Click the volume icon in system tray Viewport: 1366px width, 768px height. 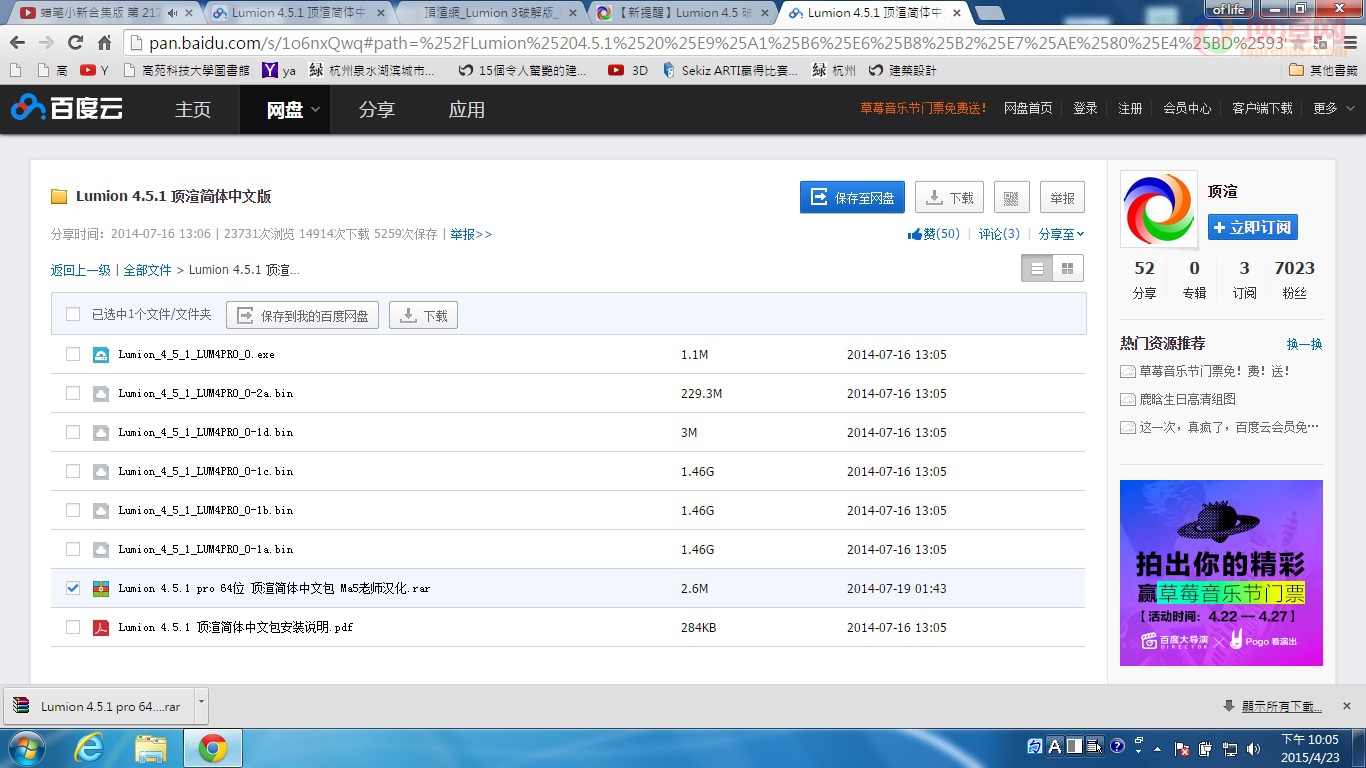point(1256,748)
